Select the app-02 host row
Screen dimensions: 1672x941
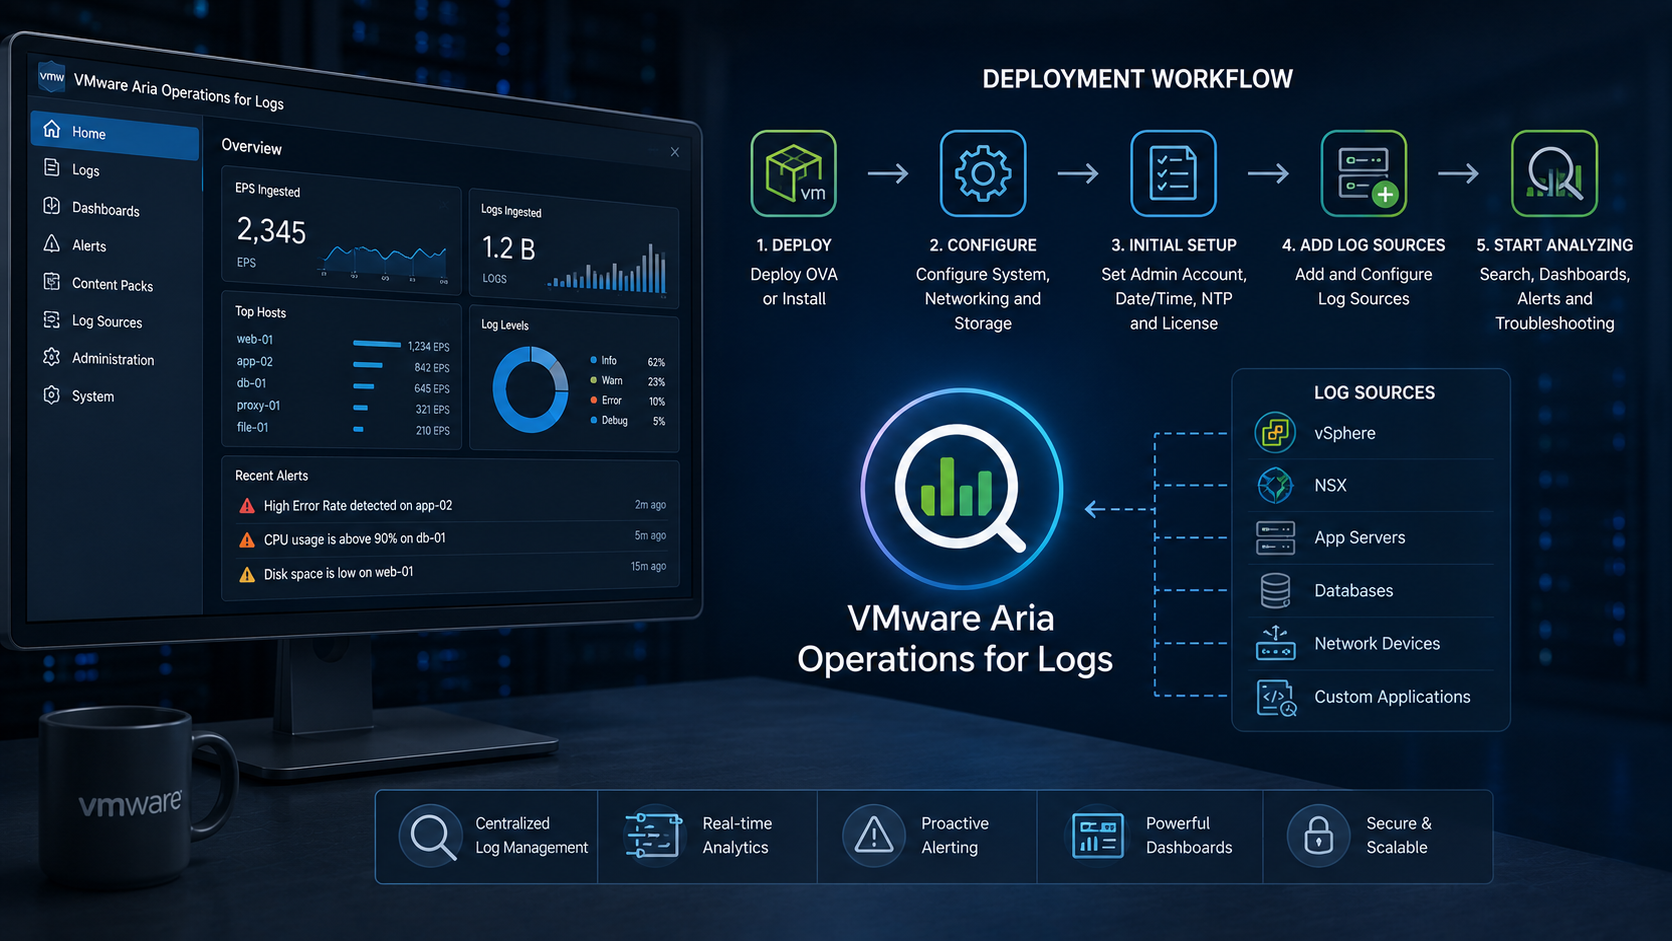click(343, 364)
